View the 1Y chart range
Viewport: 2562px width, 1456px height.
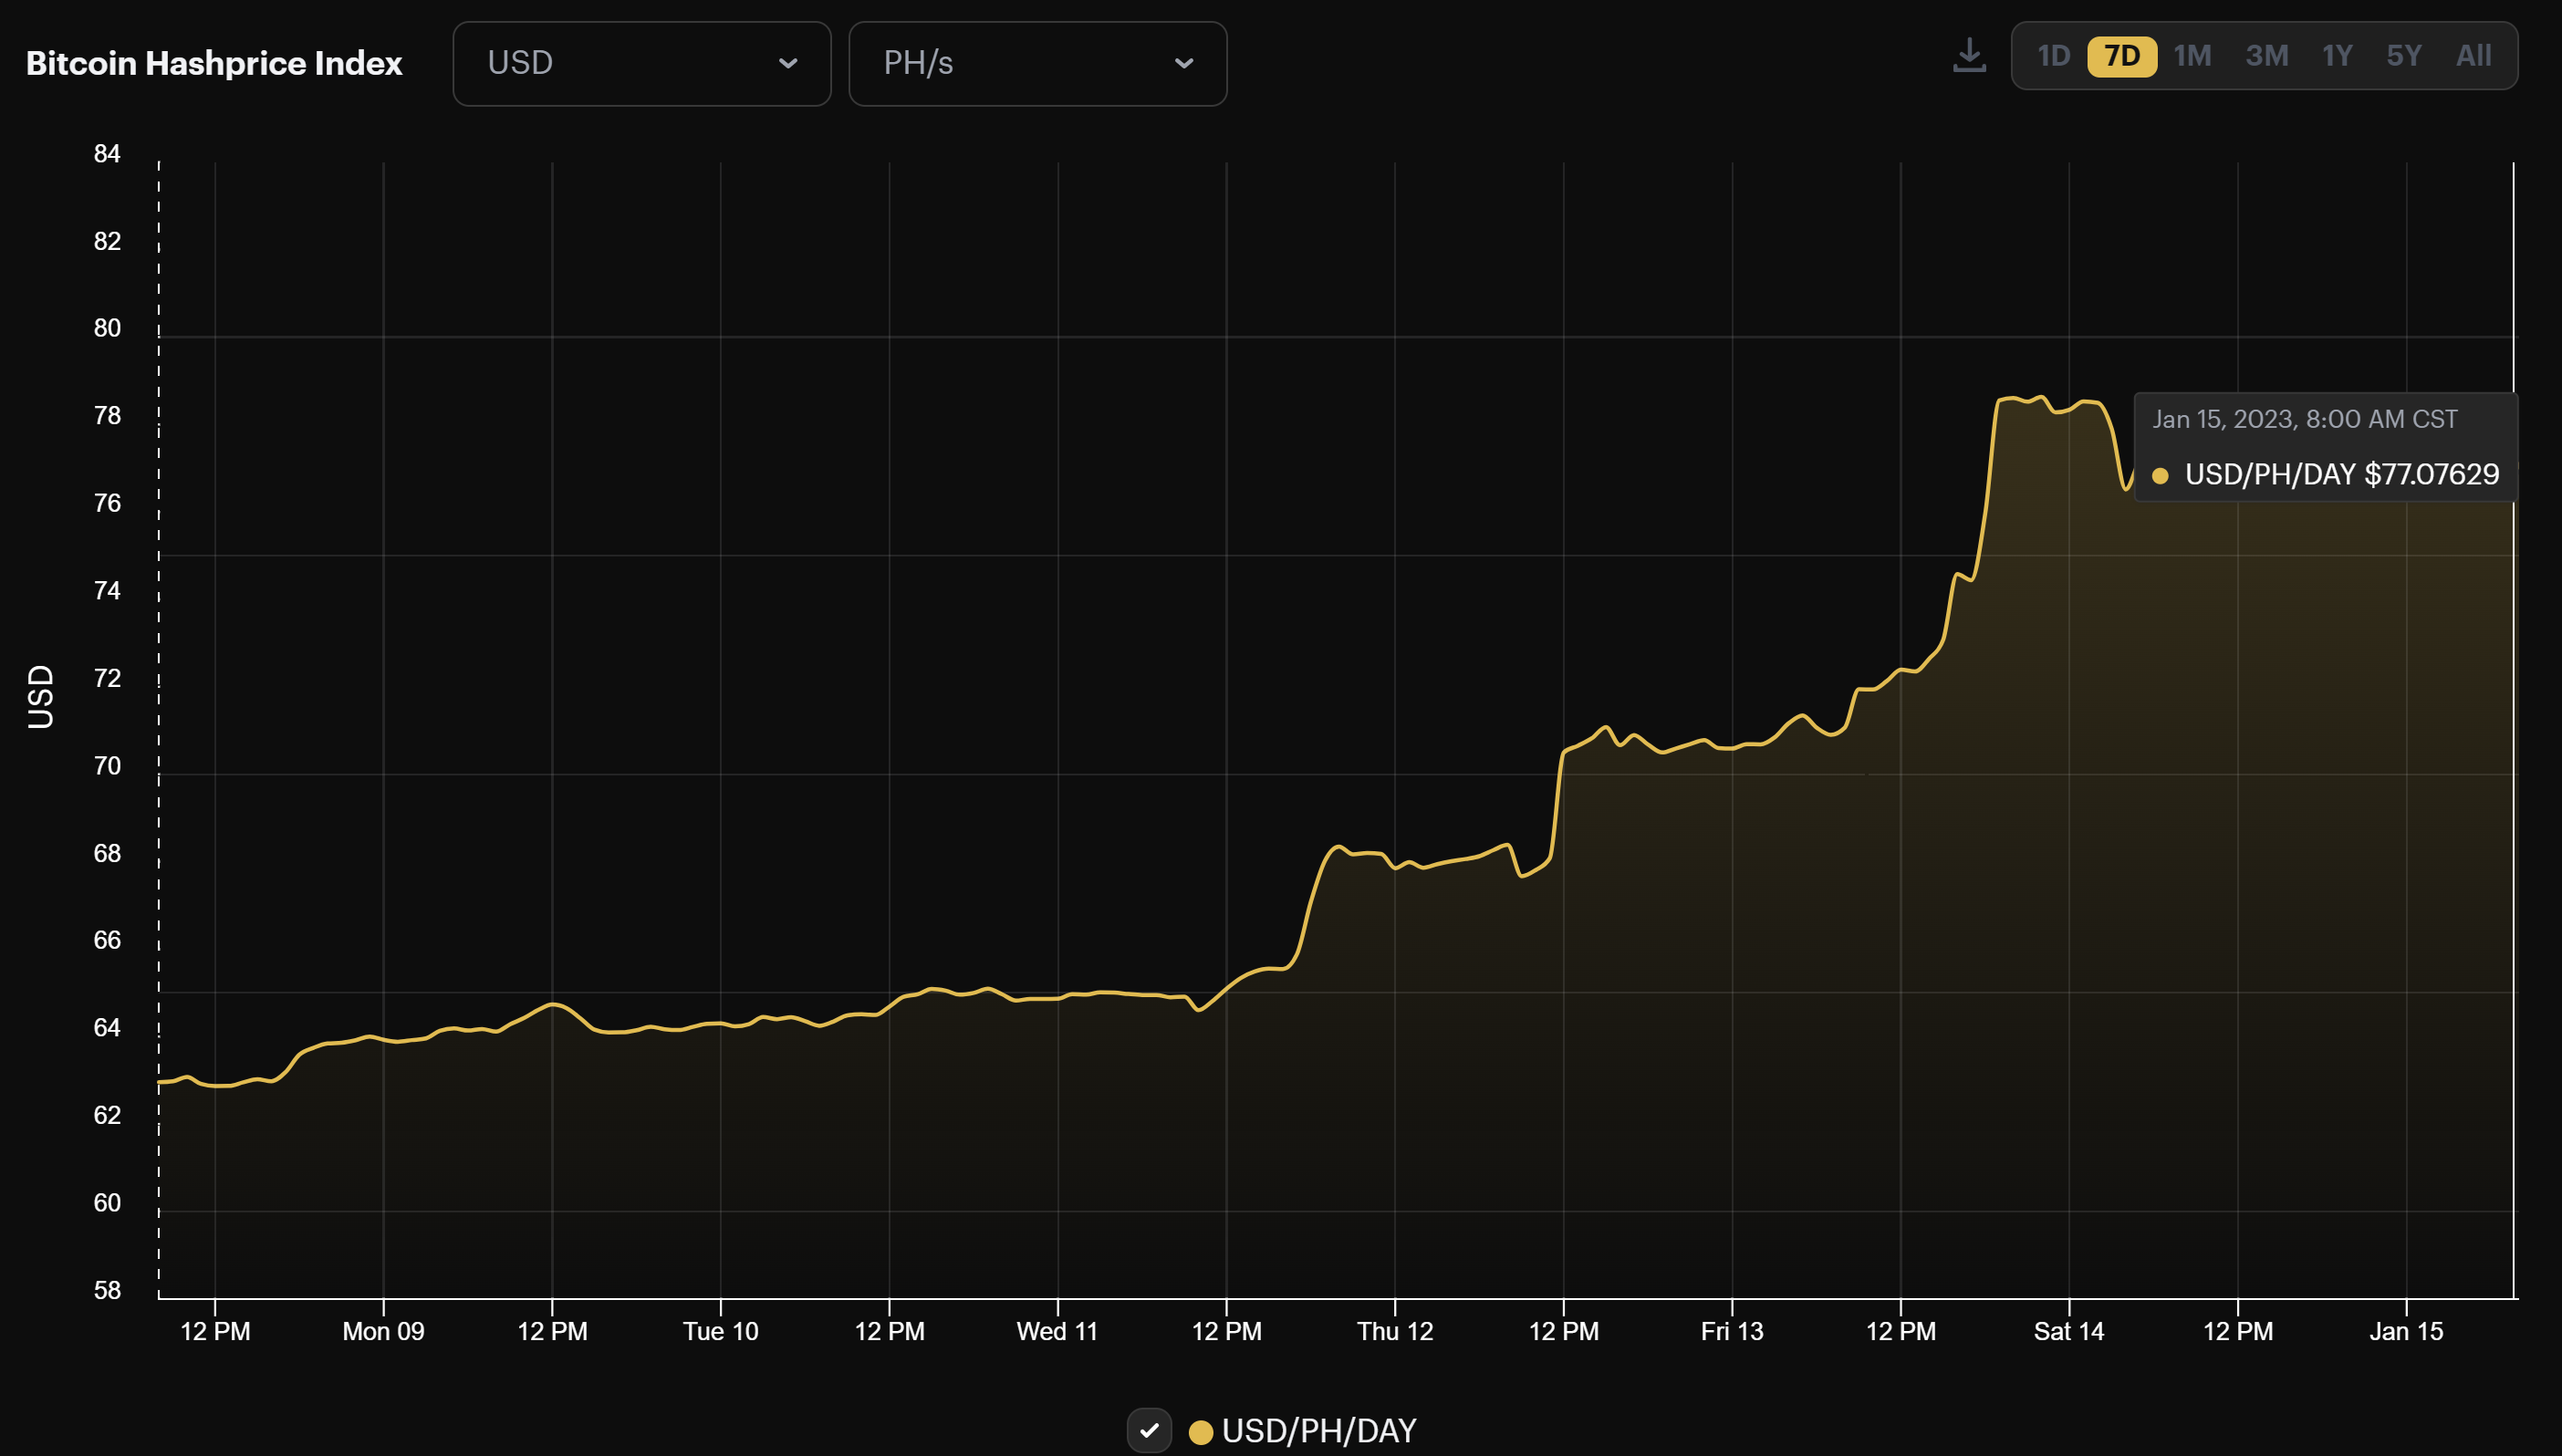[x=2339, y=56]
